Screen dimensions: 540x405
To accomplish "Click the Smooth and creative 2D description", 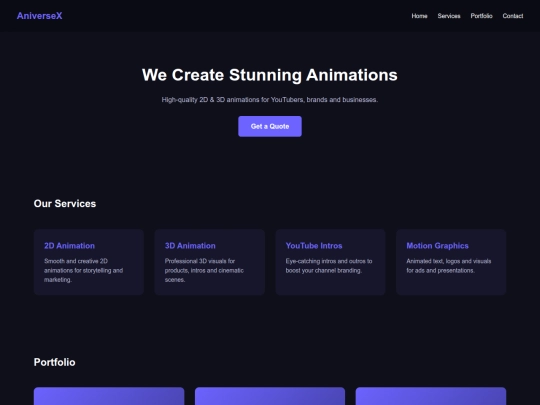I will [83, 270].
